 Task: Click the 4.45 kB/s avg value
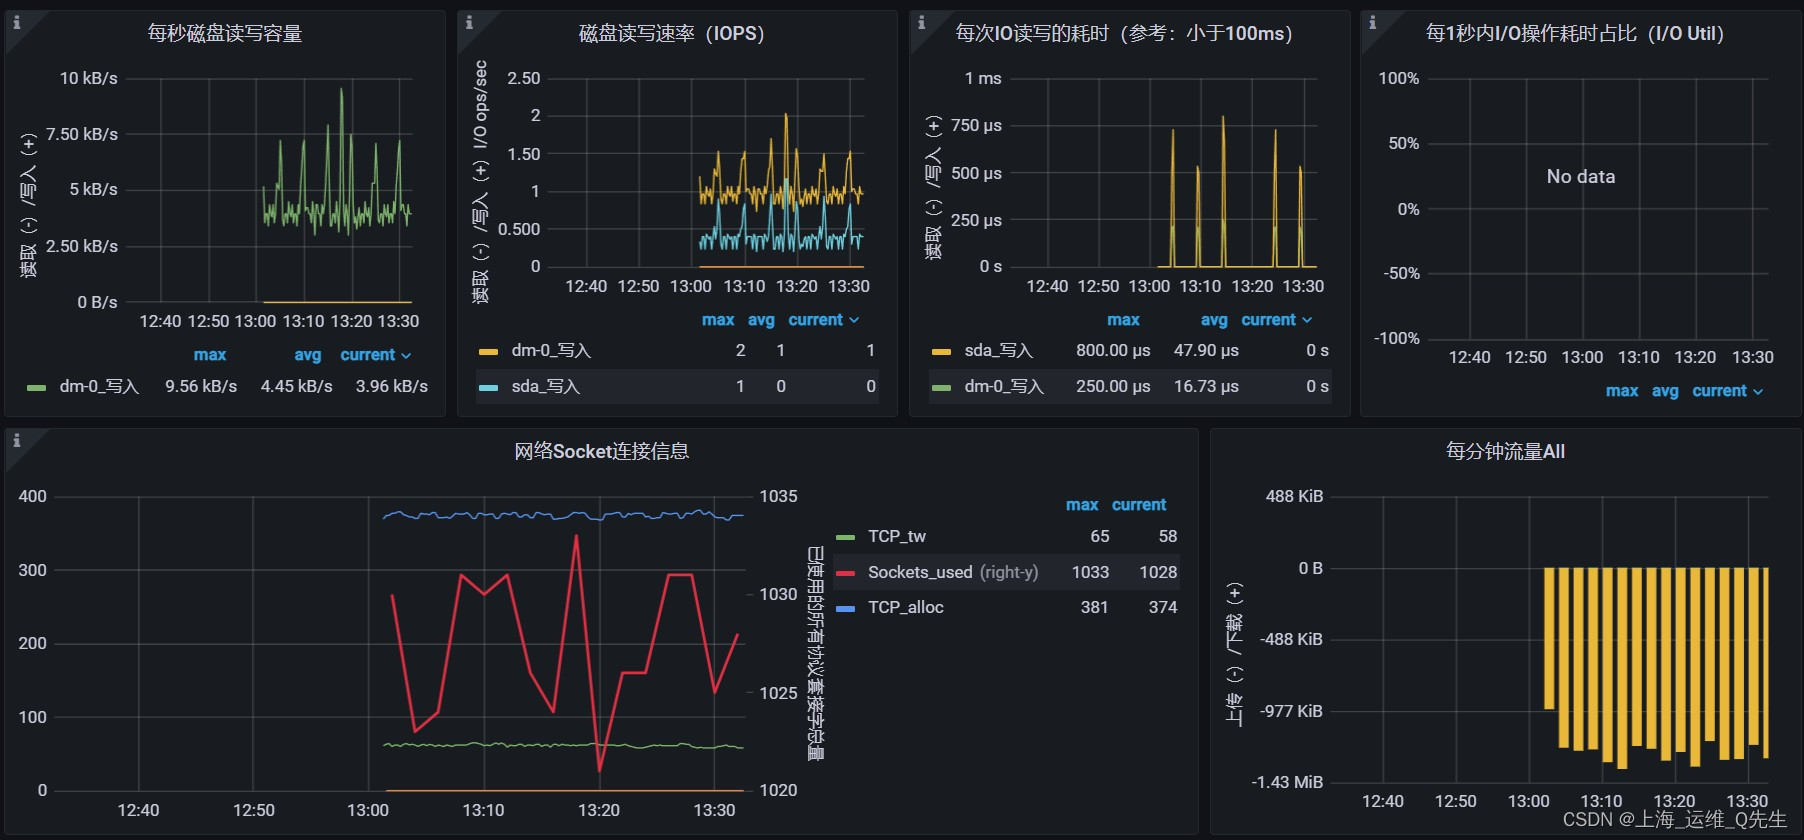pyautogui.click(x=297, y=386)
